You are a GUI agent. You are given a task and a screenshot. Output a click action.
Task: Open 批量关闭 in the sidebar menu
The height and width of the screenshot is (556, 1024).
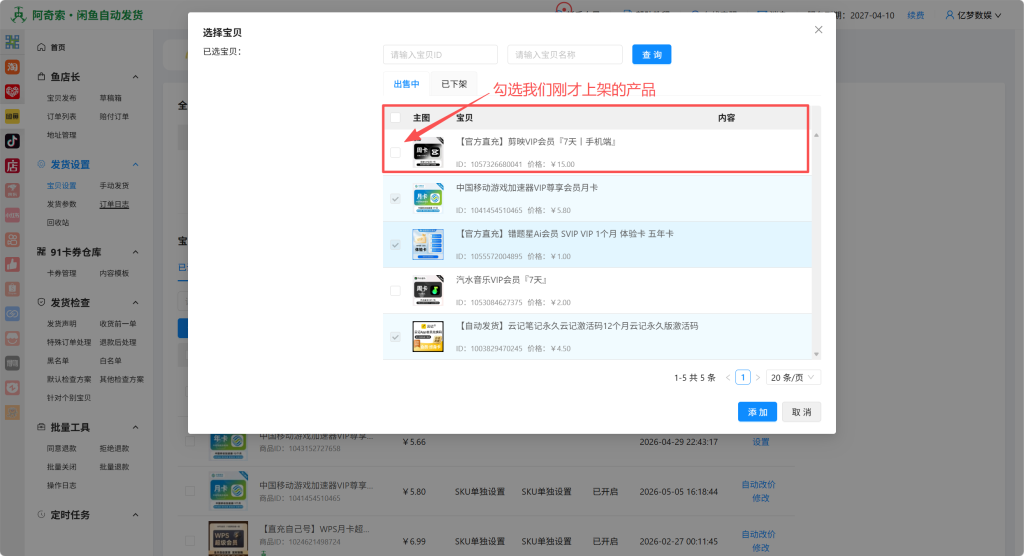click(61, 466)
